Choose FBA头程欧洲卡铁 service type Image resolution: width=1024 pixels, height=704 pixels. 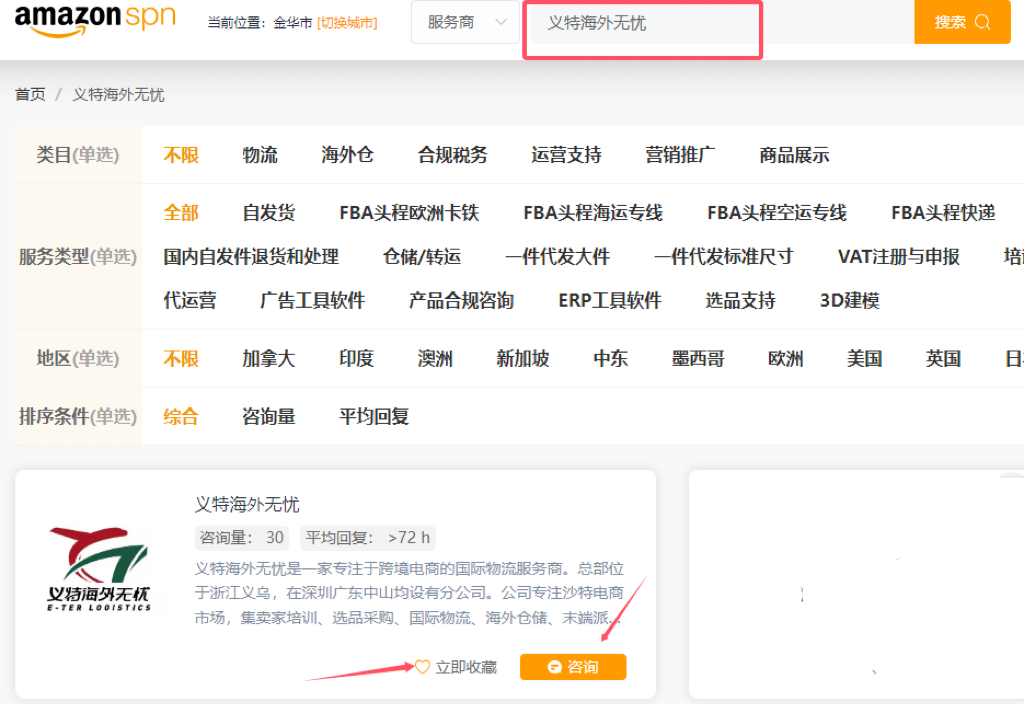tap(409, 213)
